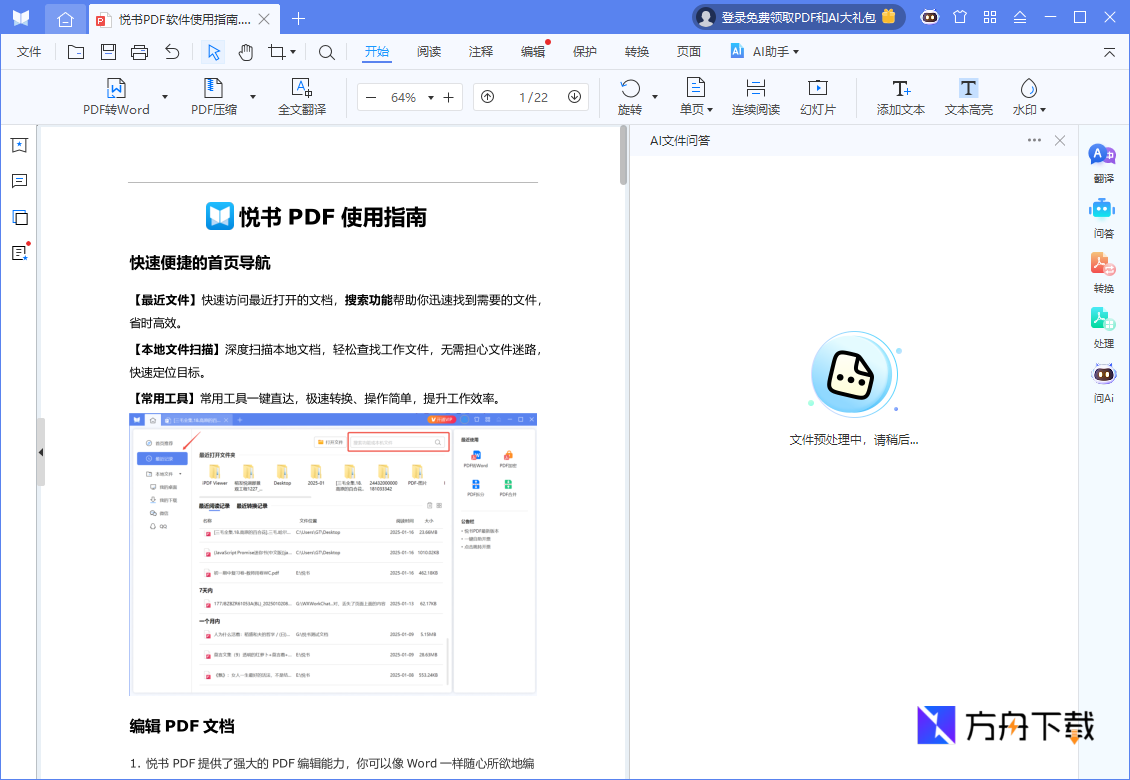The image size is (1130, 780).
Task: Start 幻灯片 slideshow mode
Action: [819, 97]
